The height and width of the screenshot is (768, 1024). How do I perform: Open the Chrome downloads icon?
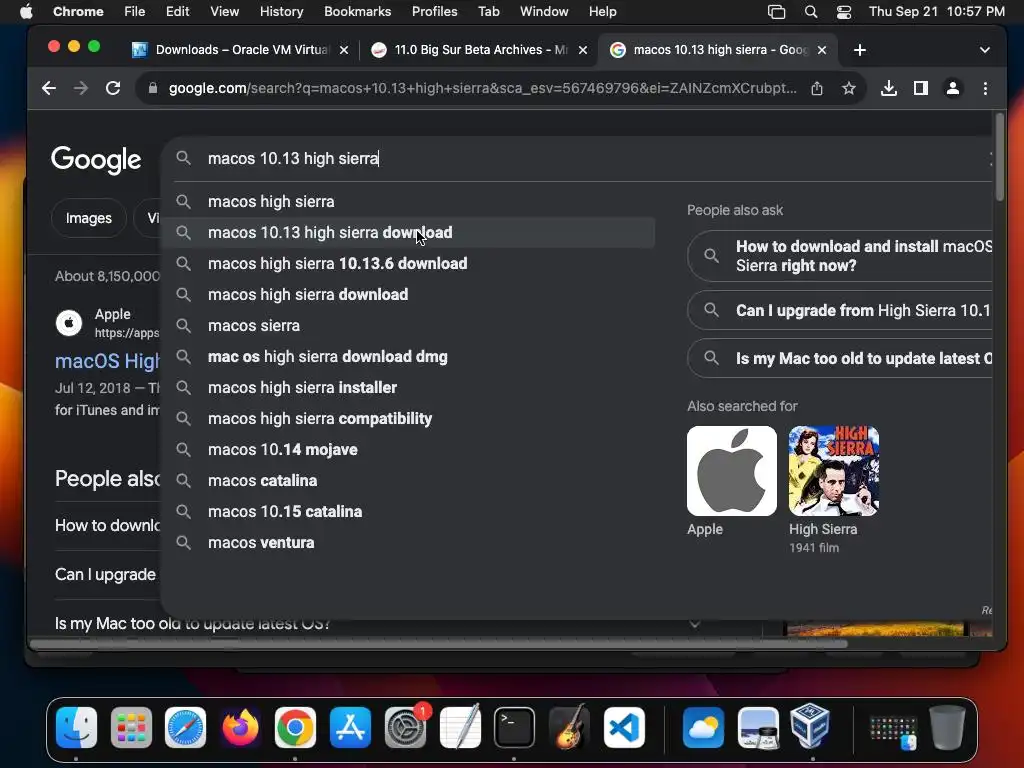tap(888, 88)
